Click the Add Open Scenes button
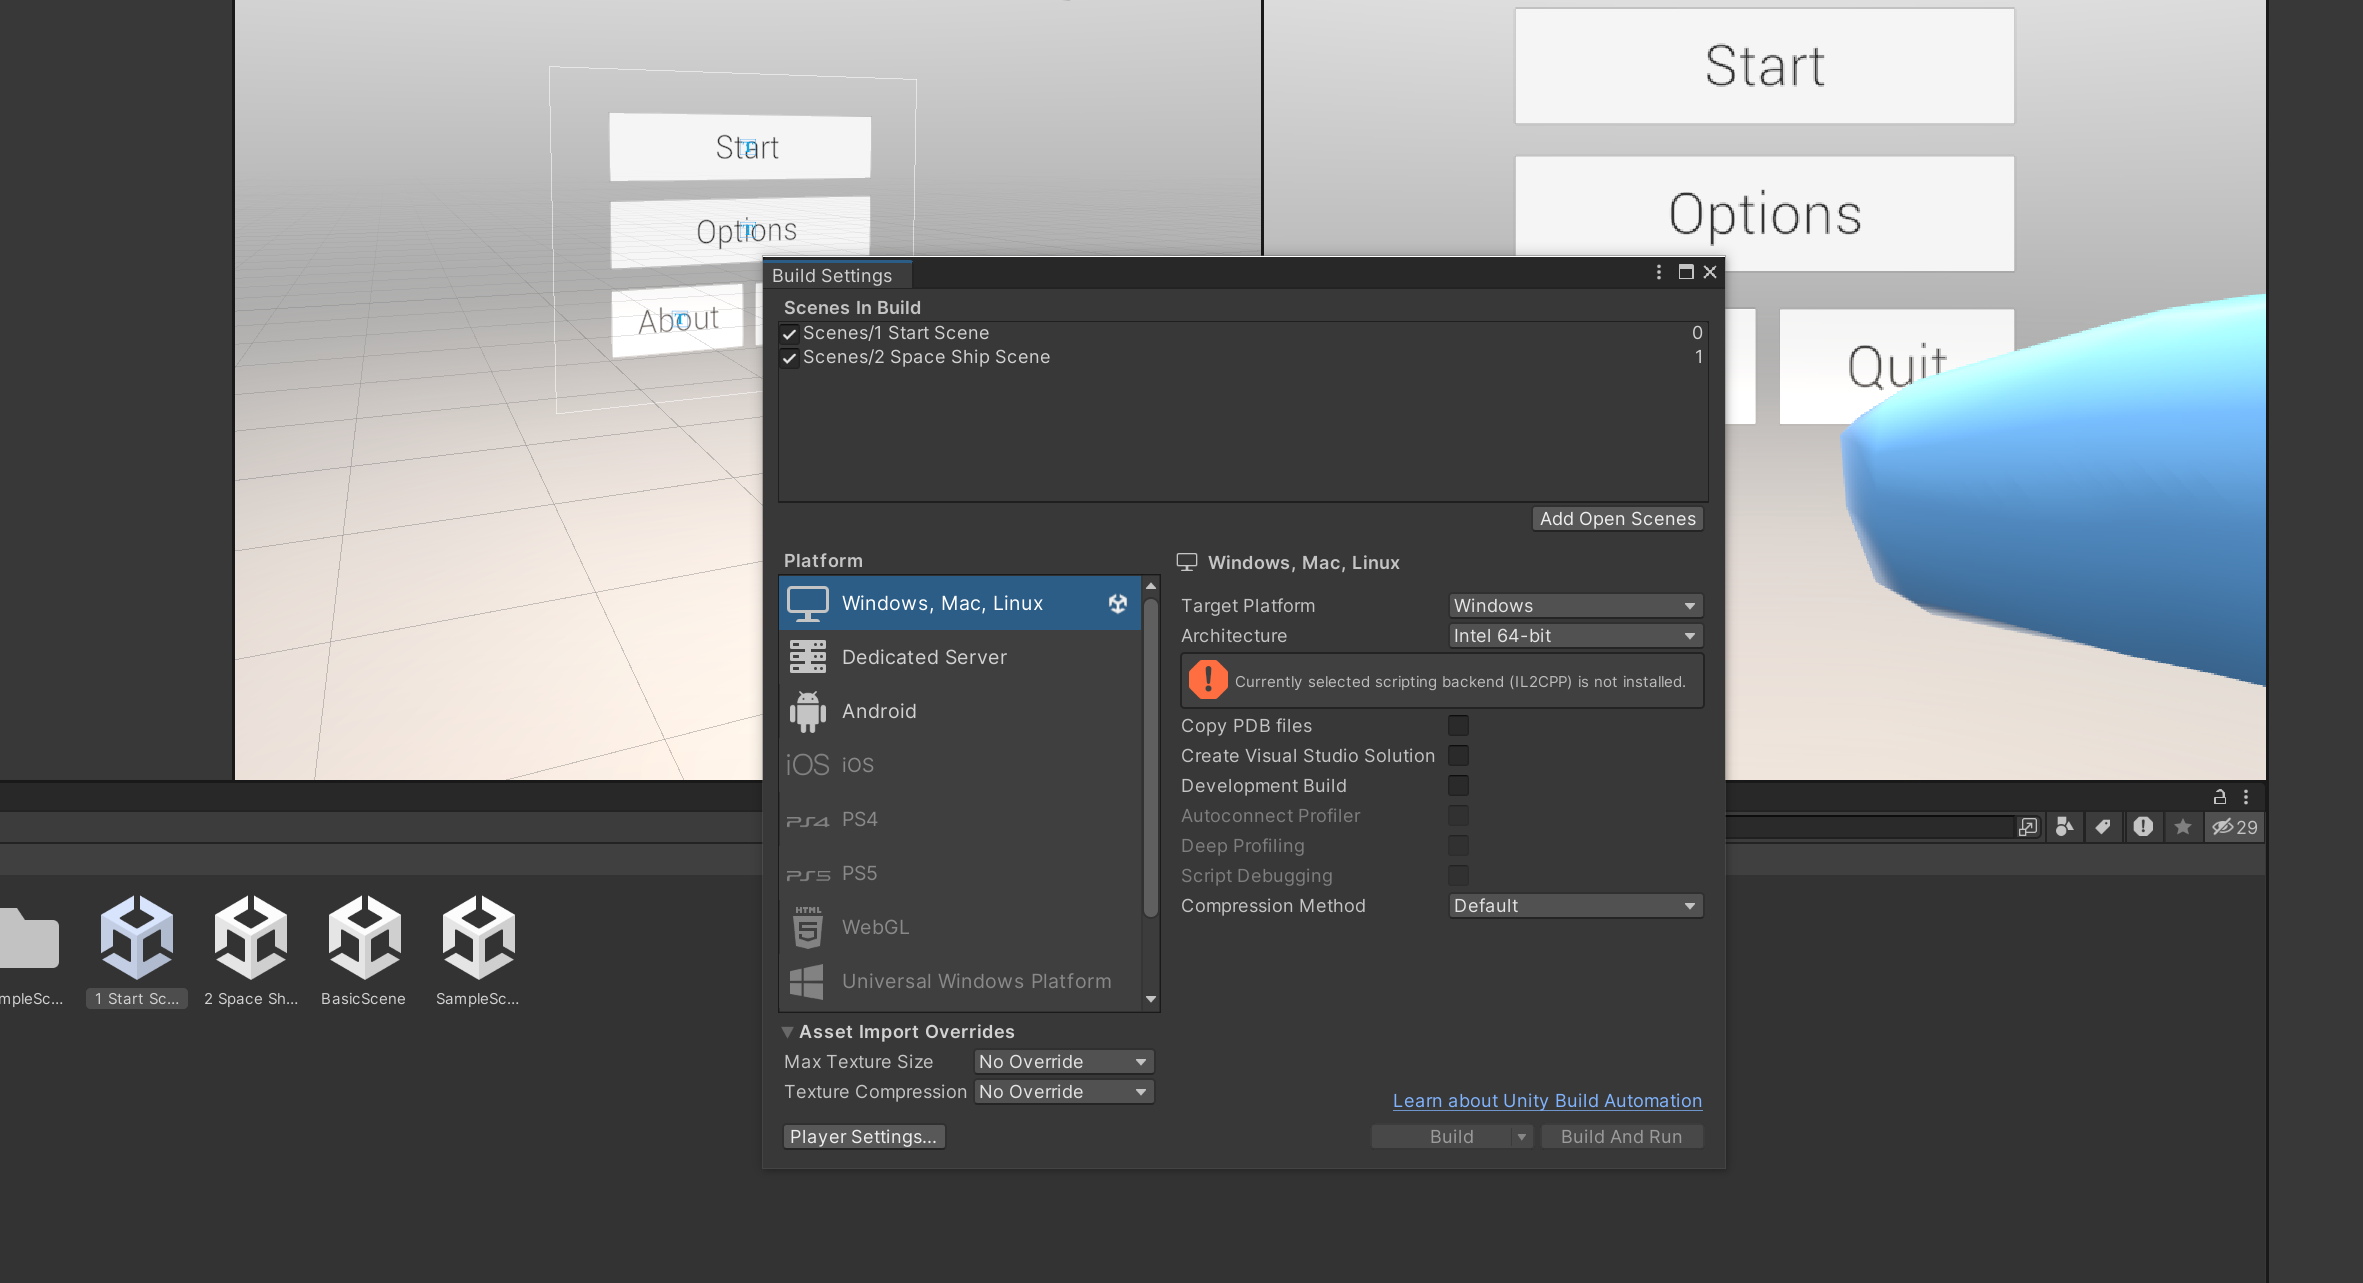The image size is (2363, 1283). (x=1617, y=519)
